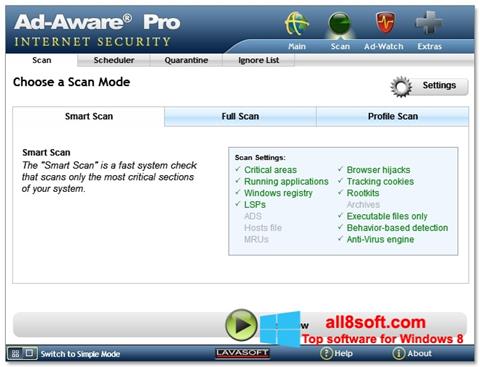Click the About info icon
The image size is (480, 367).
tap(399, 353)
